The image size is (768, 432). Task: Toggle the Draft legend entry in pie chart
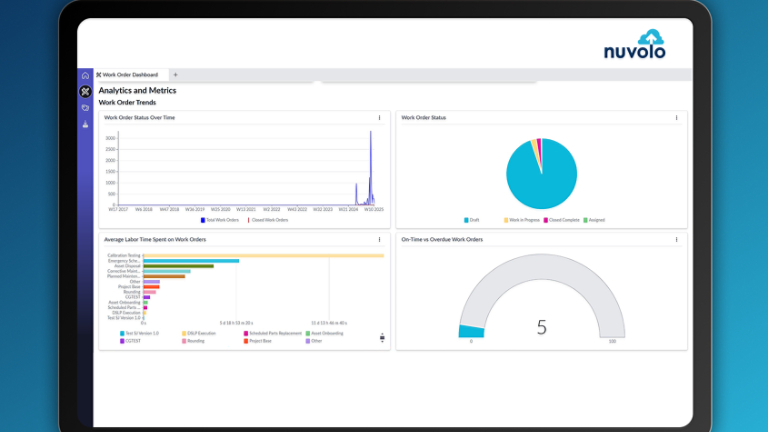471,220
